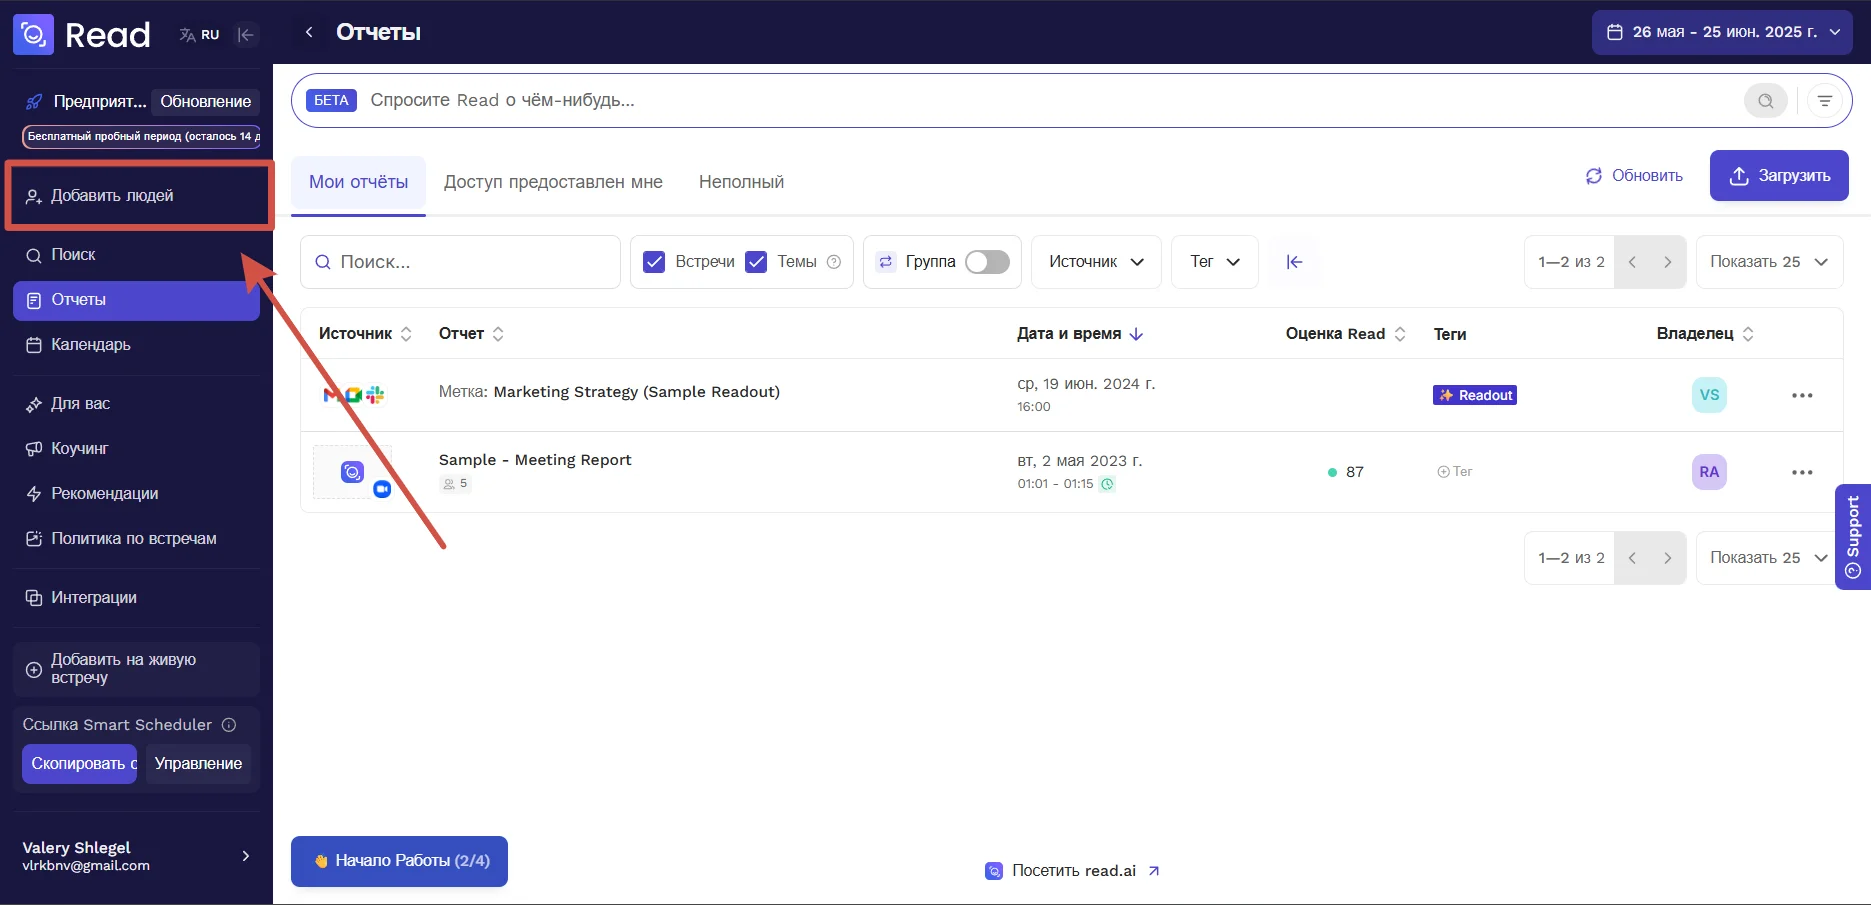The image size is (1871, 905).
Task: Collapse the sidebar with arrow icon
Action: point(245,35)
